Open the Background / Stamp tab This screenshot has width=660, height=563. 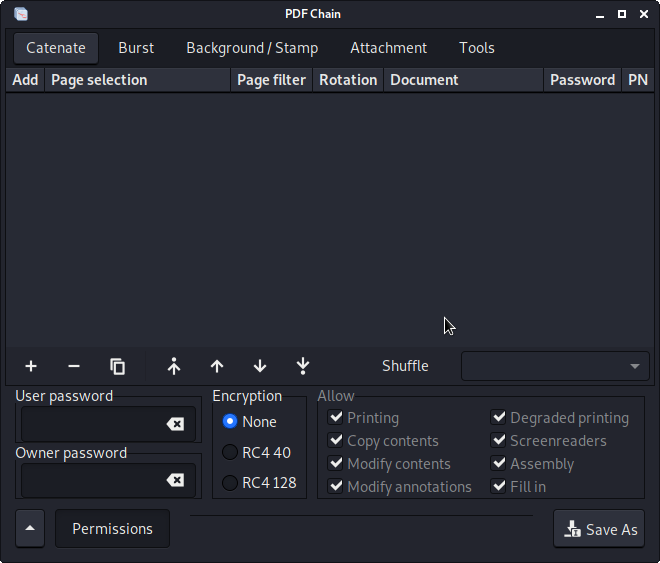click(252, 48)
